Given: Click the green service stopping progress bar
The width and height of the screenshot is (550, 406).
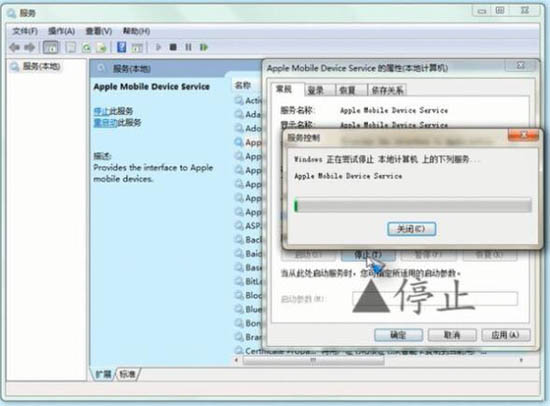Looking at the screenshot, I should pos(413,206).
